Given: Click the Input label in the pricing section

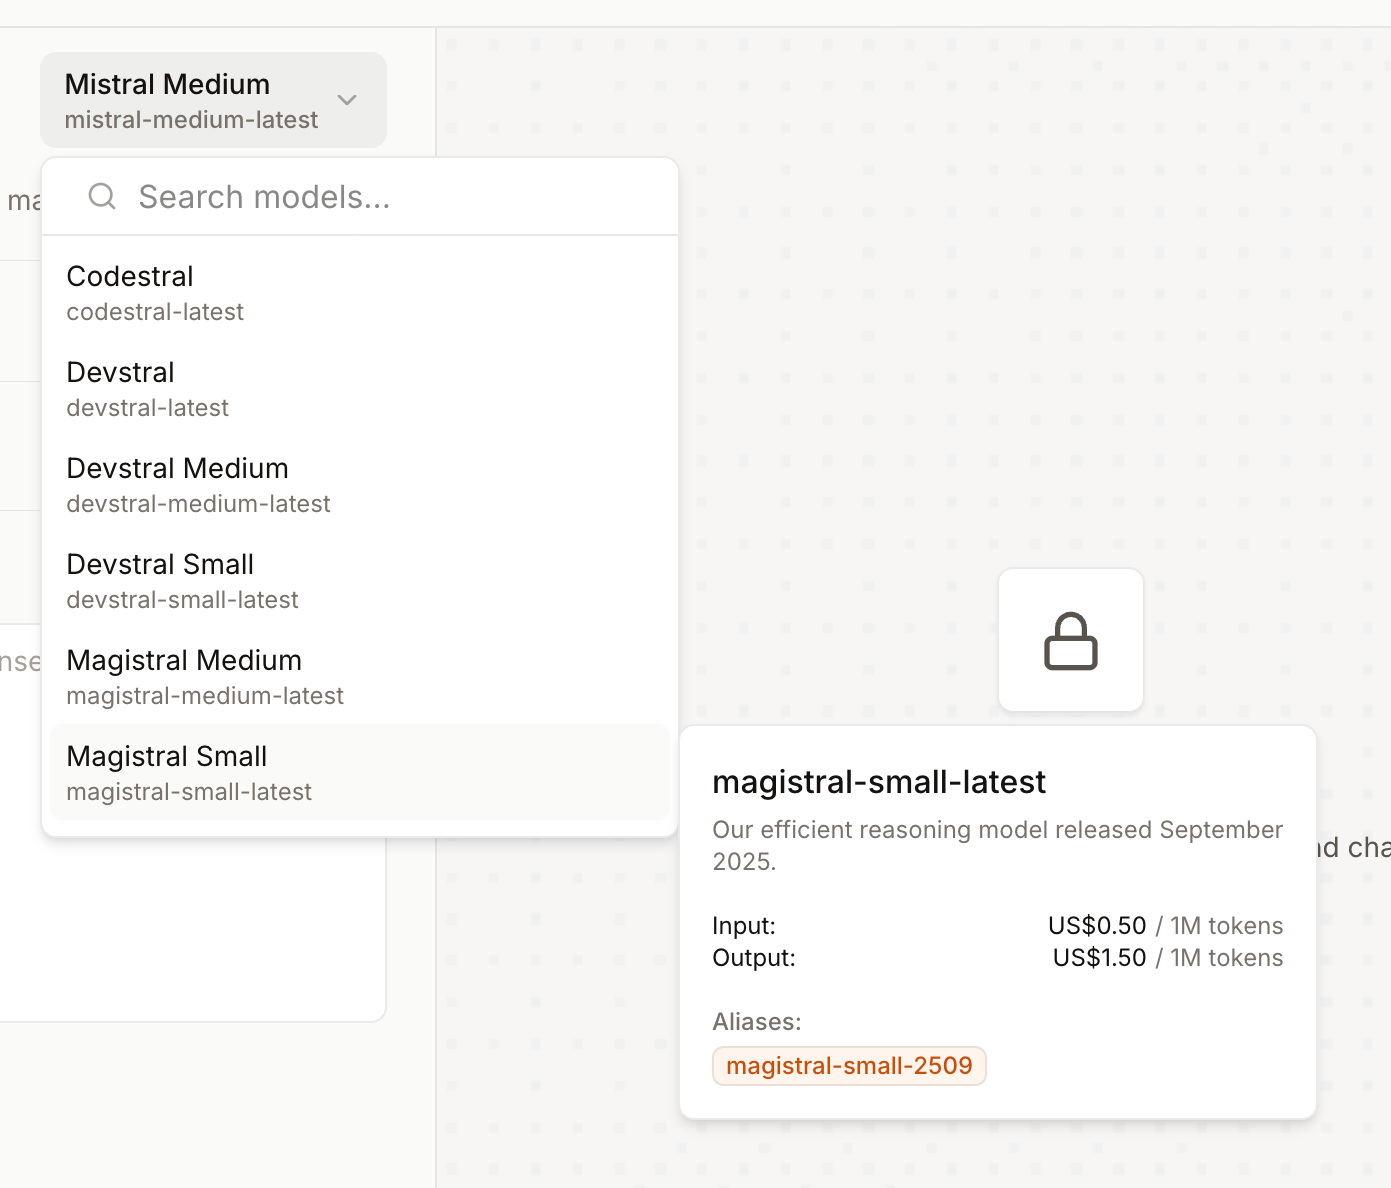Looking at the screenshot, I should click(x=743, y=926).
